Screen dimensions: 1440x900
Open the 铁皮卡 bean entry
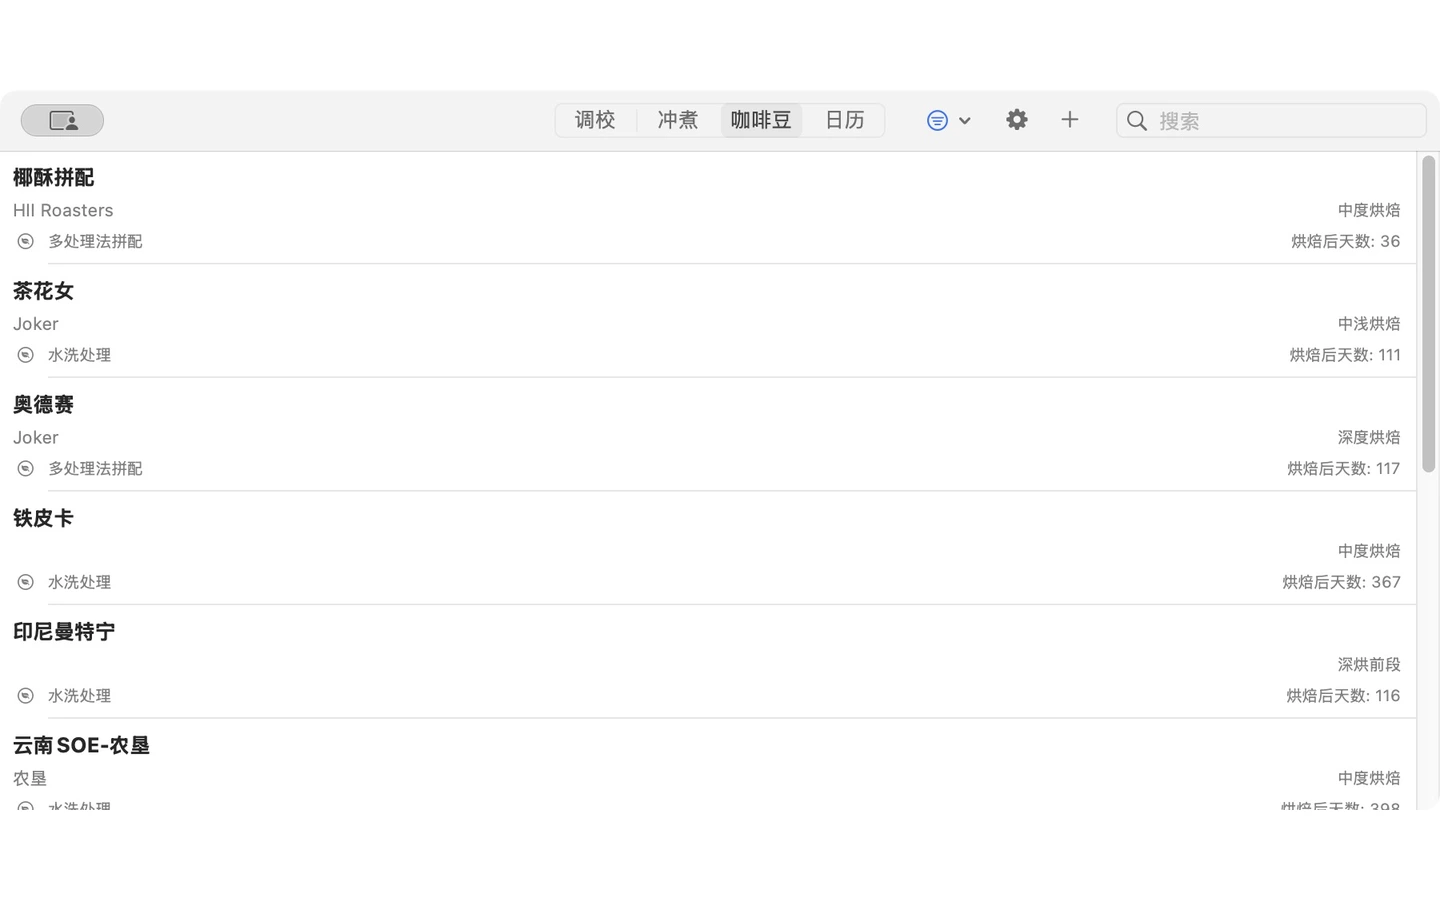(708, 548)
